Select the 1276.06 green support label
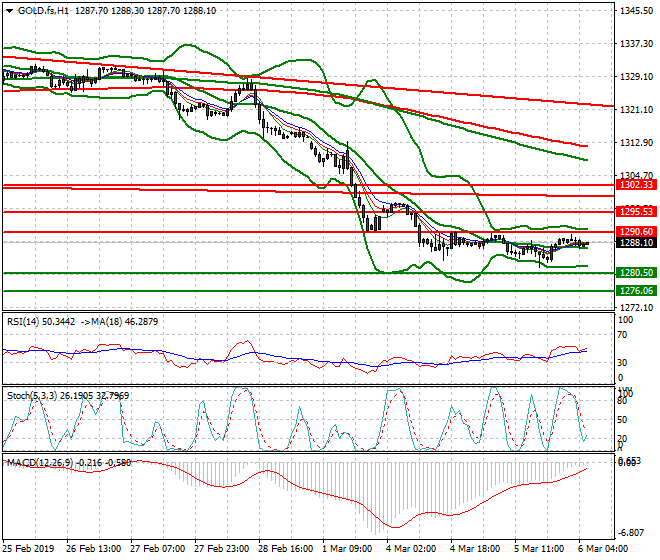660x560 pixels. click(x=636, y=291)
